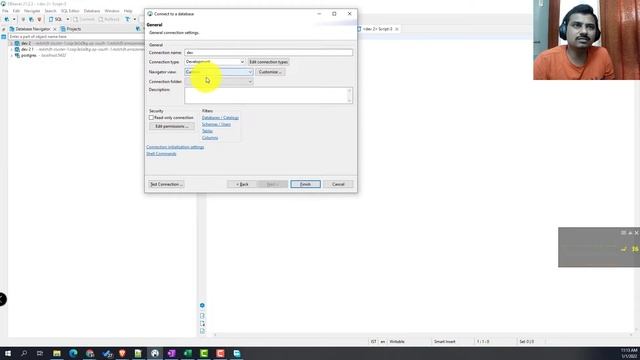Open the Navigator view dropdown
Screen dimensions: 640x360
point(219,72)
